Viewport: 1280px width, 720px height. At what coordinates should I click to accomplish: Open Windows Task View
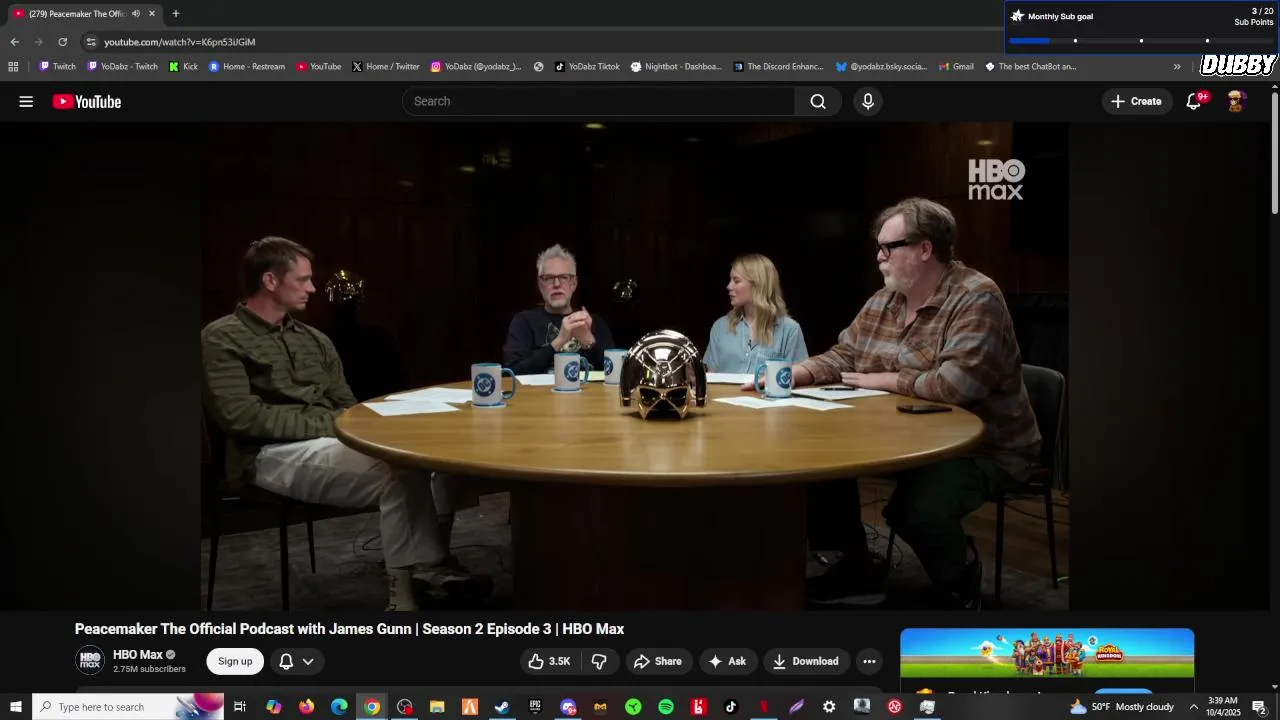(x=240, y=707)
